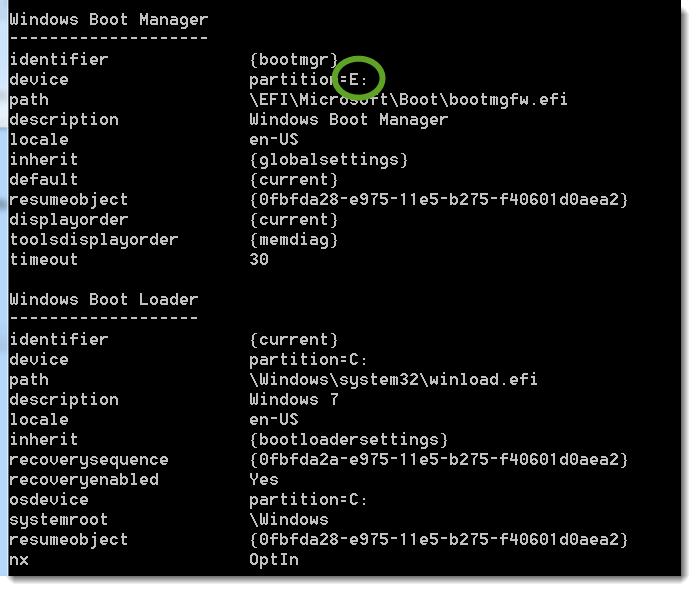The image size is (696, 591).
Task: Click the timeout value 30
Action: click(259, 260)
